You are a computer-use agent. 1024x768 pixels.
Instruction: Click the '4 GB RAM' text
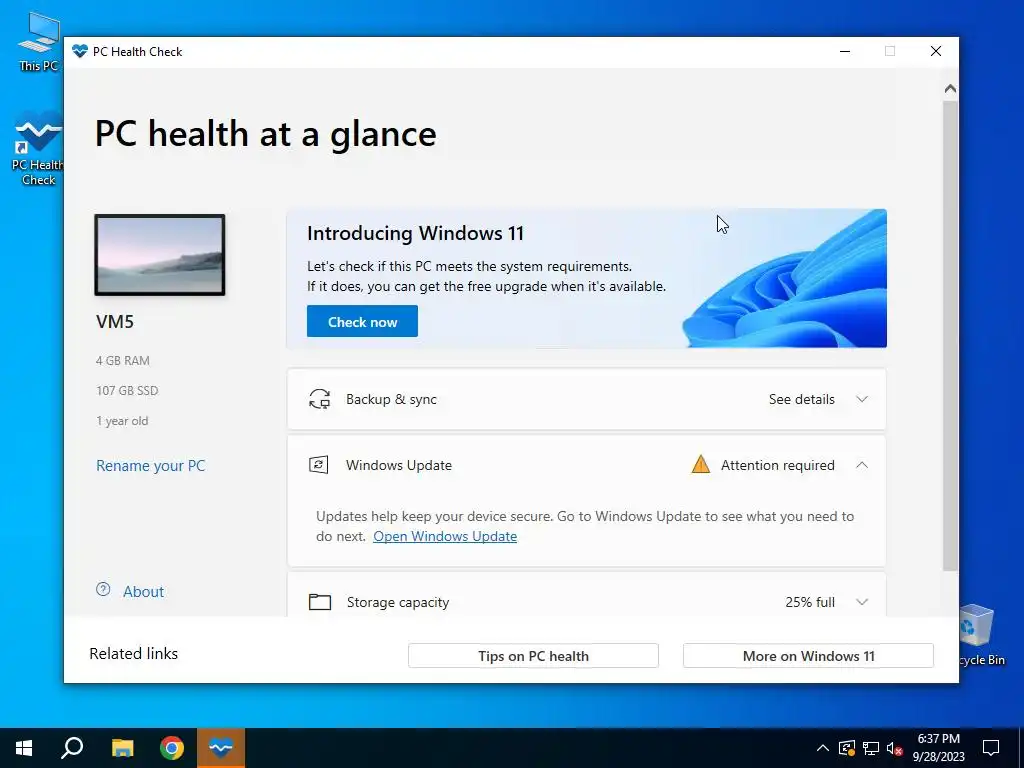[x=123, y=360]
